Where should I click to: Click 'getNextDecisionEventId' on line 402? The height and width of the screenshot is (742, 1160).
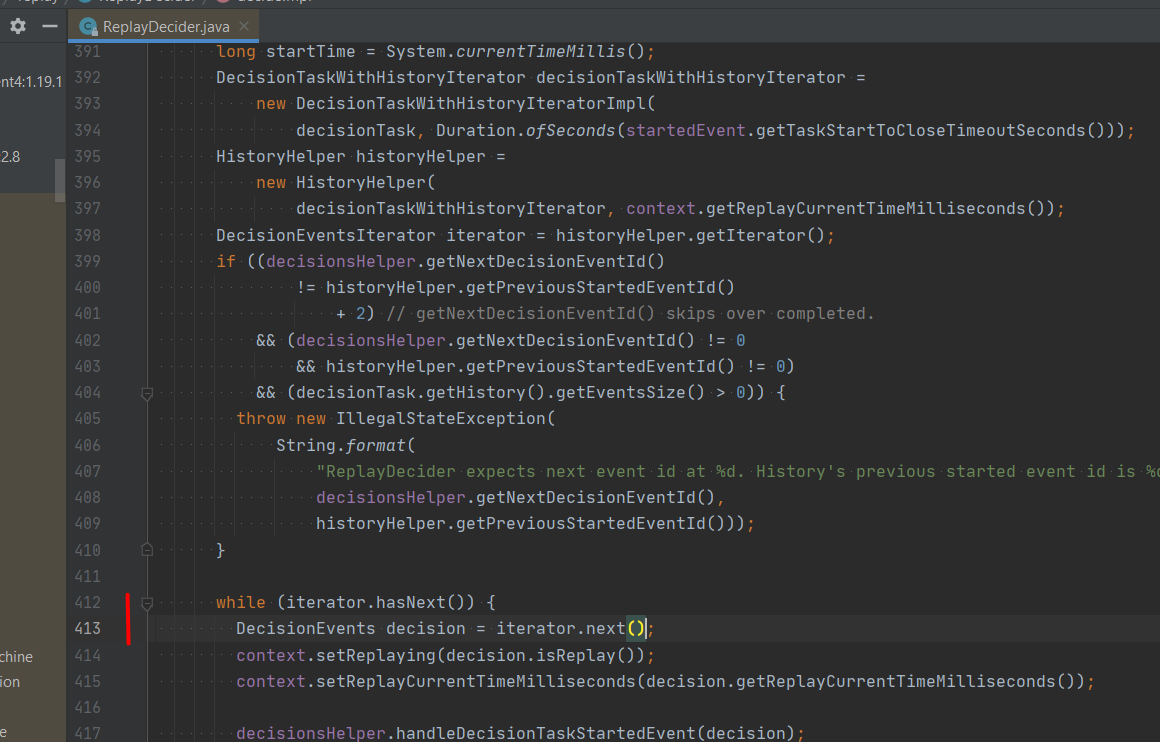tap(565, 340)
